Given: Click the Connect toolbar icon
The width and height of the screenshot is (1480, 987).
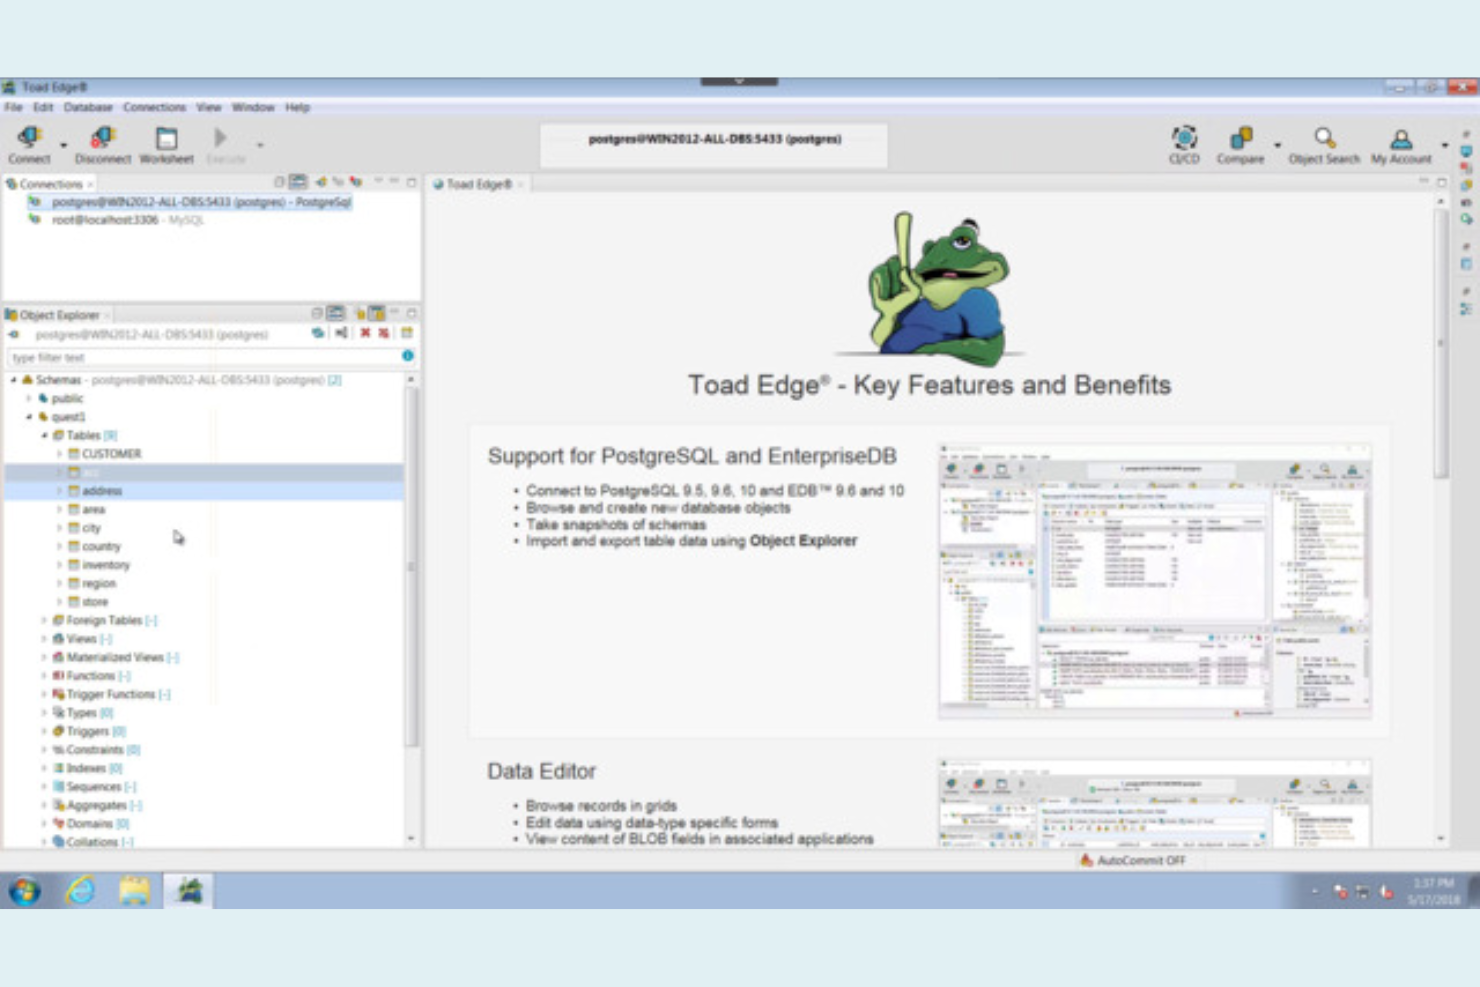Looking at the screenshot, I should [29, 137].
